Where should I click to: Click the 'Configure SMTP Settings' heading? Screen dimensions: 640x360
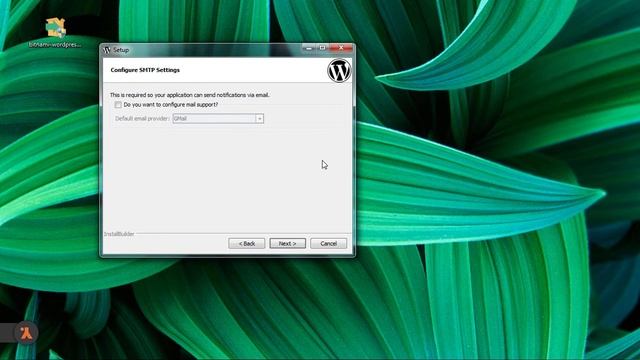145,70
